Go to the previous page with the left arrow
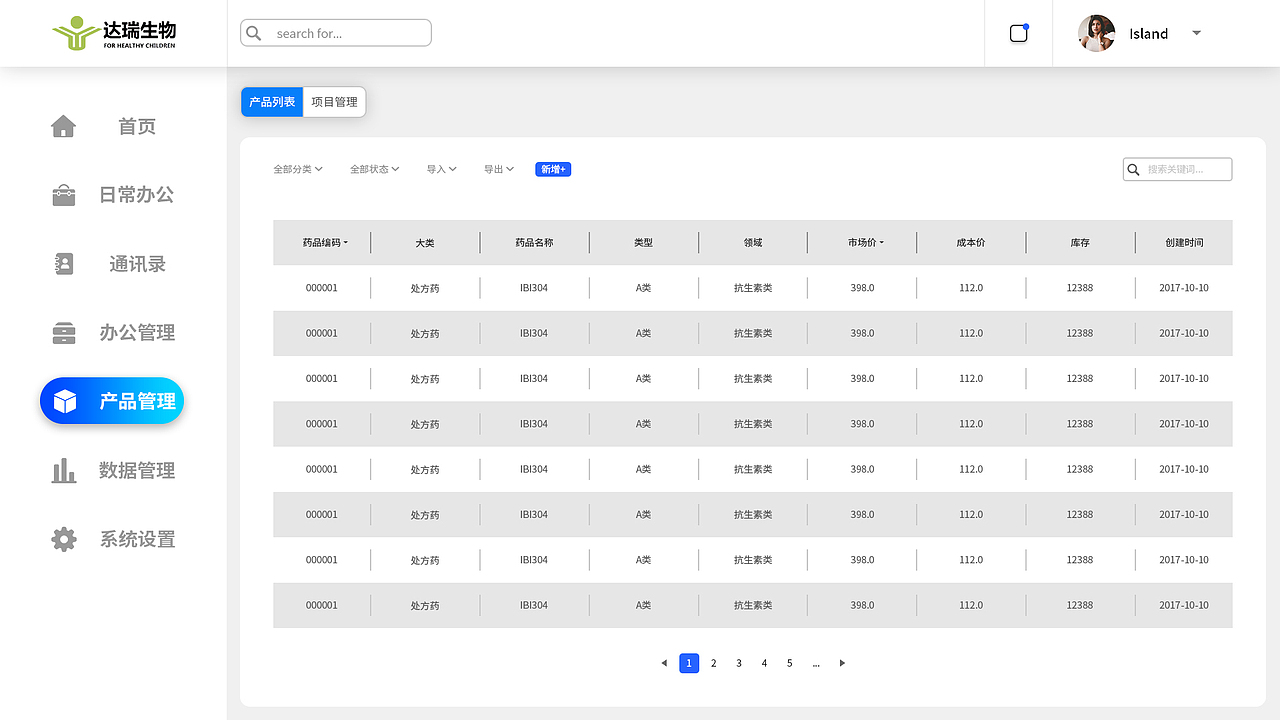Image resolution: width=1280 pixels, height=720 pixels. pos(663,663)
